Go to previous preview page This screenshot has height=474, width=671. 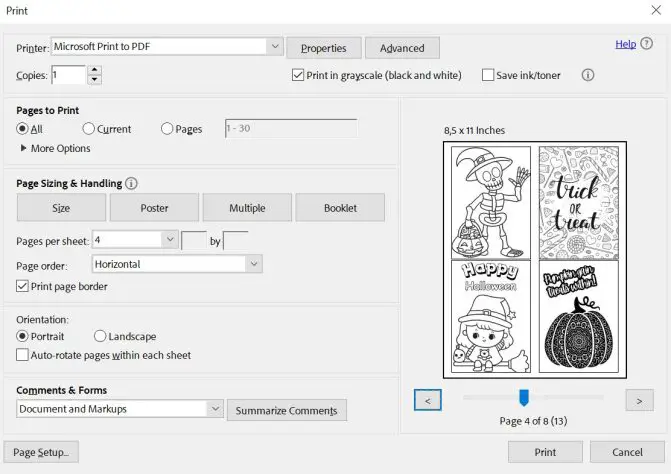pyautogui.click(x=428, y=400)
